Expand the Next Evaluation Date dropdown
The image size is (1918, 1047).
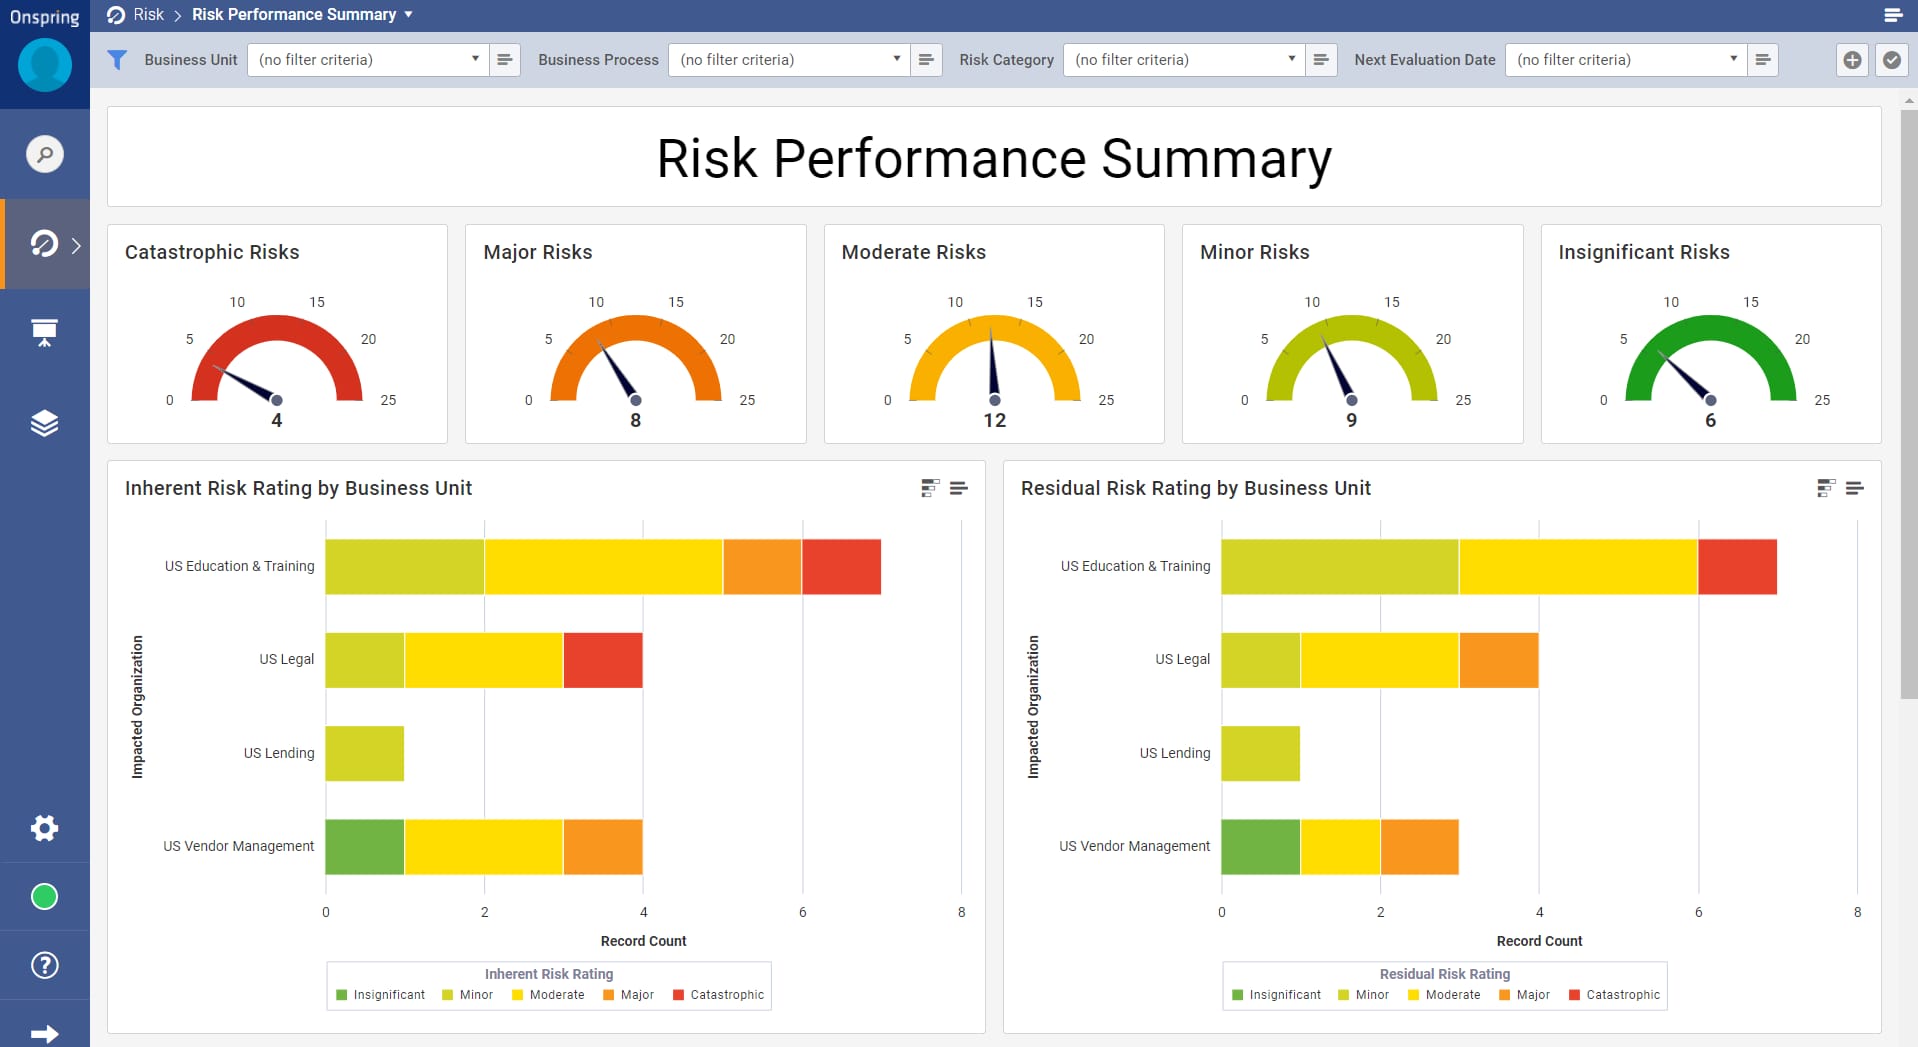click(1626, 60)
